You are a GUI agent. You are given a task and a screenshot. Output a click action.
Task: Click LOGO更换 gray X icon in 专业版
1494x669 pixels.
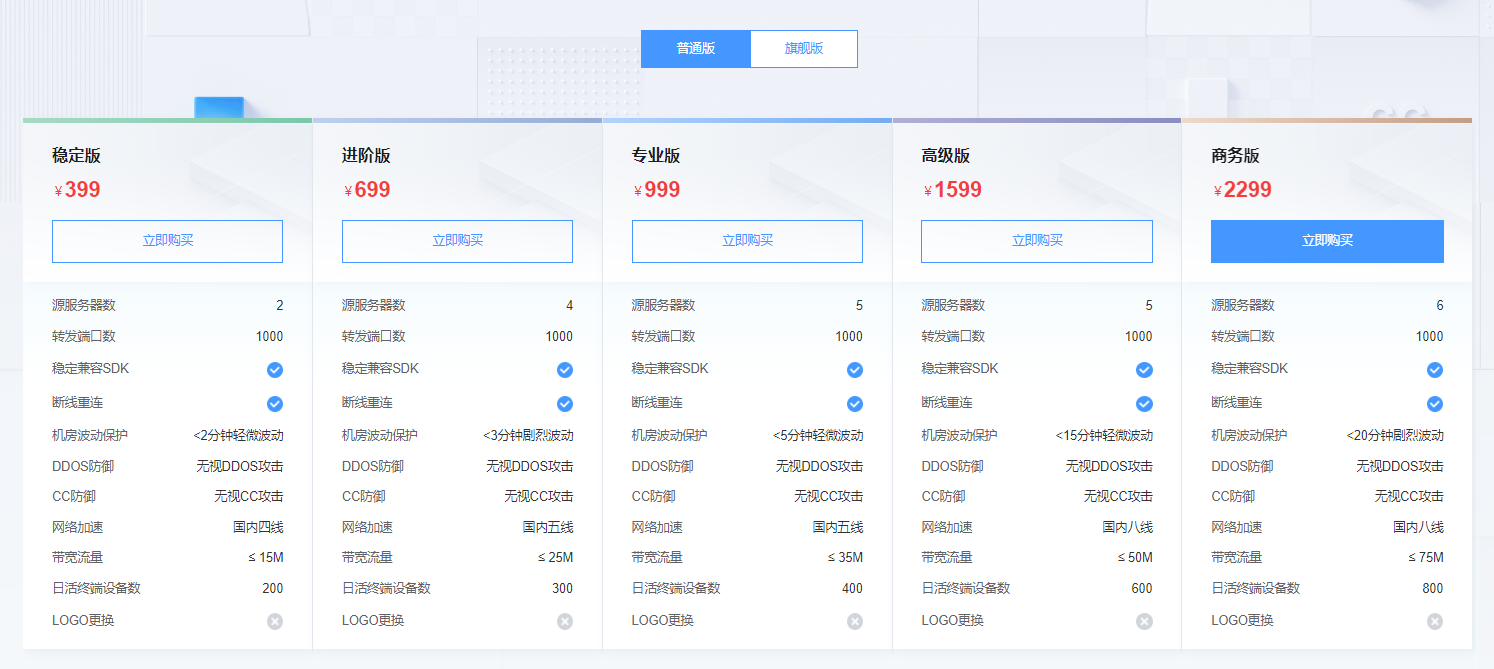855,621
